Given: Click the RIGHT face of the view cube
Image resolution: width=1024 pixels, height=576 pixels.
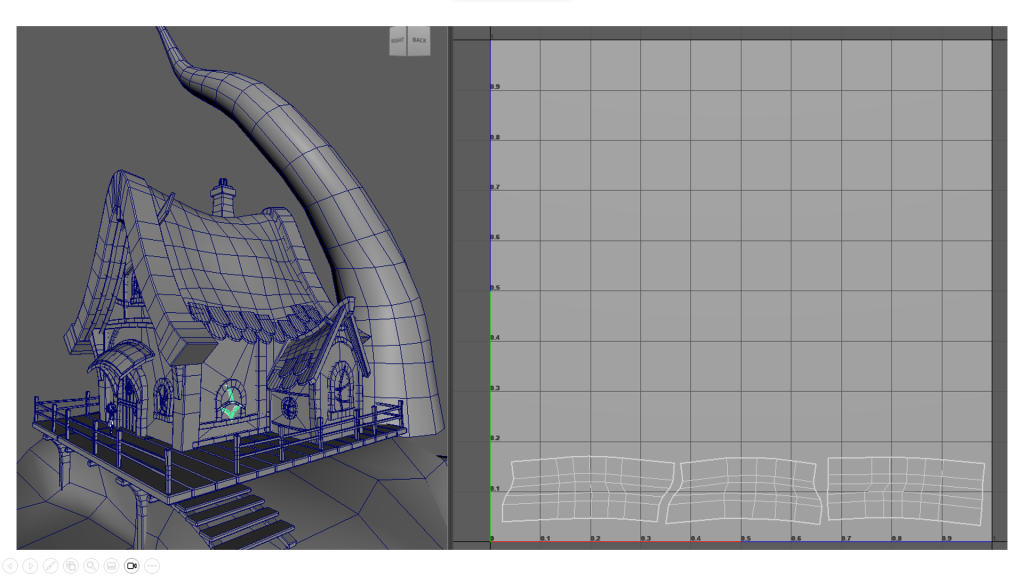Looking at the screenshot, I should coord(398,41).
